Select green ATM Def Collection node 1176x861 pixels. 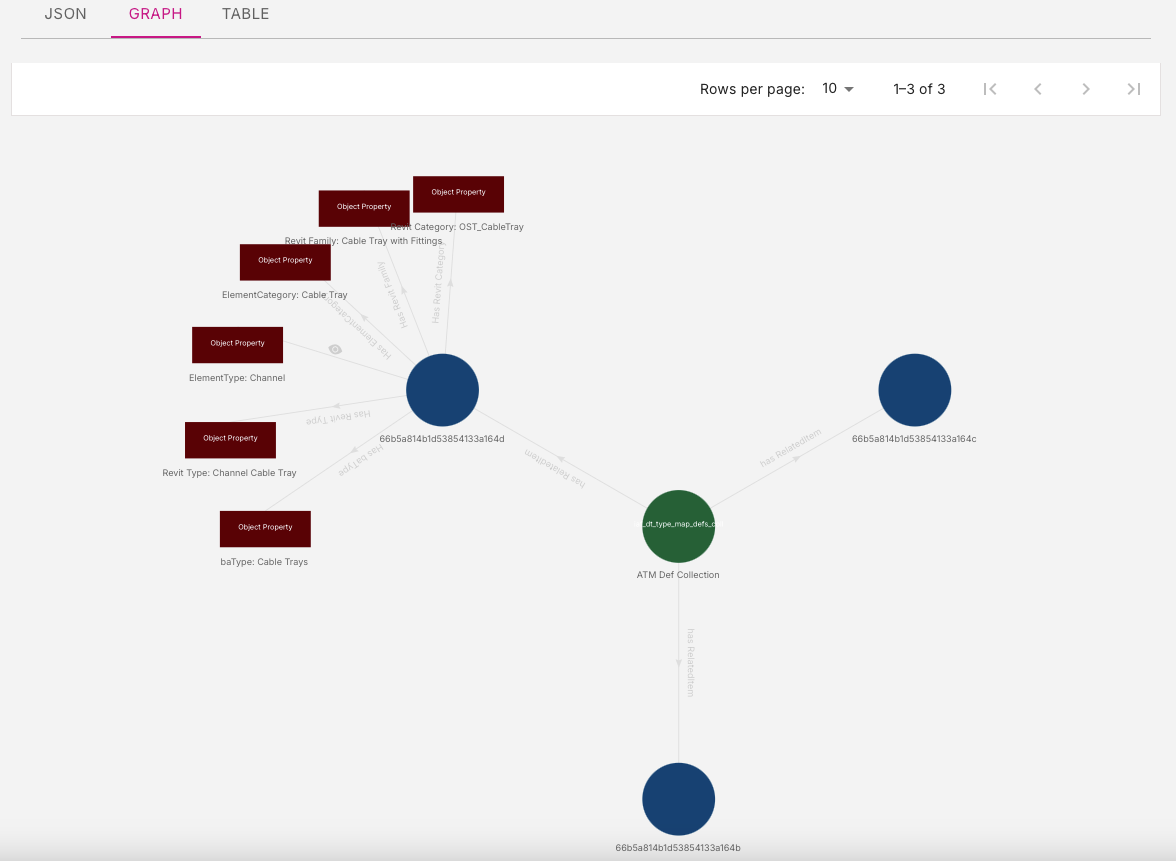678,526
